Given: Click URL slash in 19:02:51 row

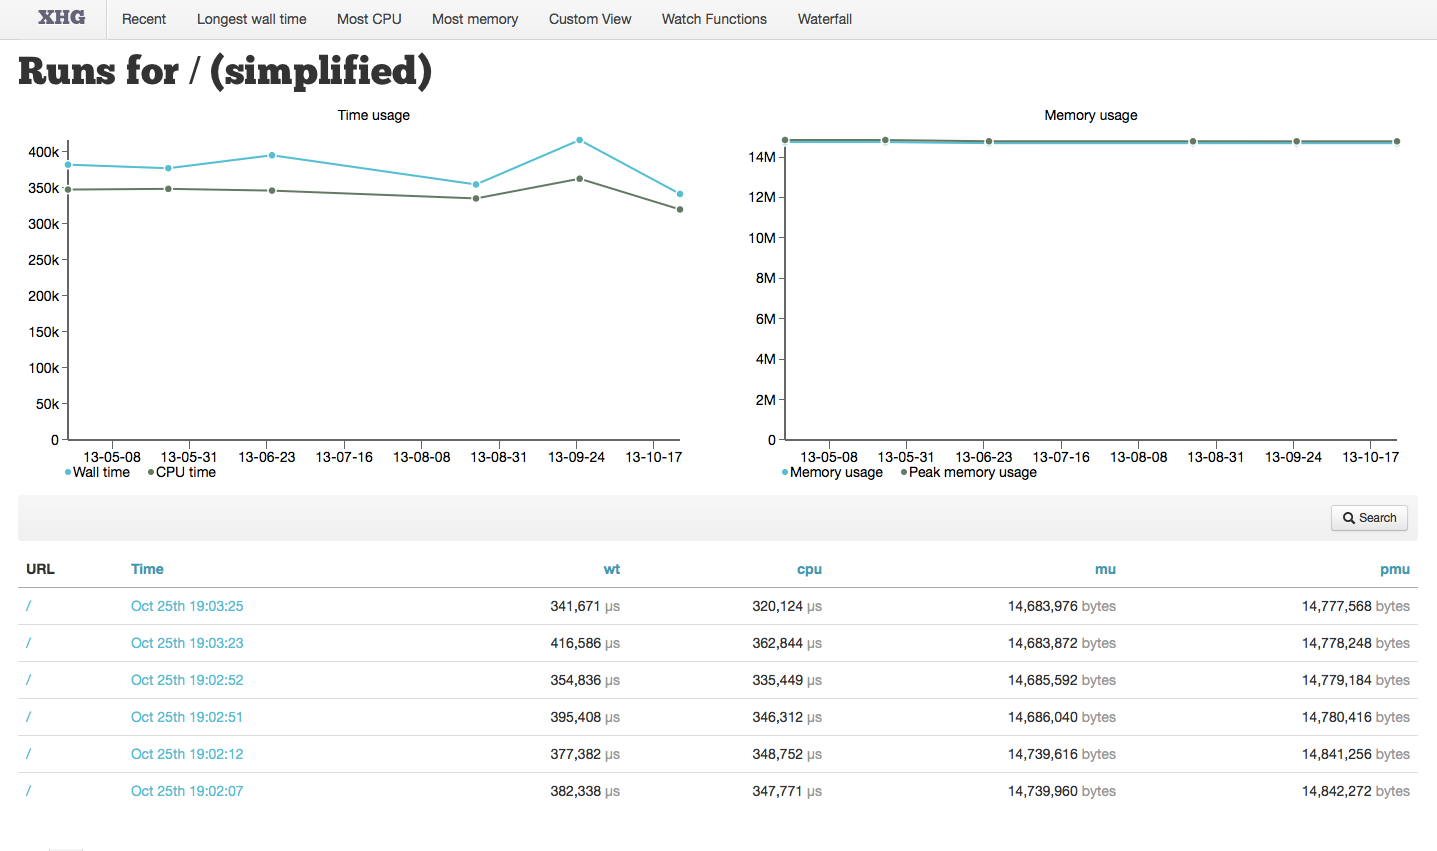Looking at the screenshot, I should coord(28,717).
